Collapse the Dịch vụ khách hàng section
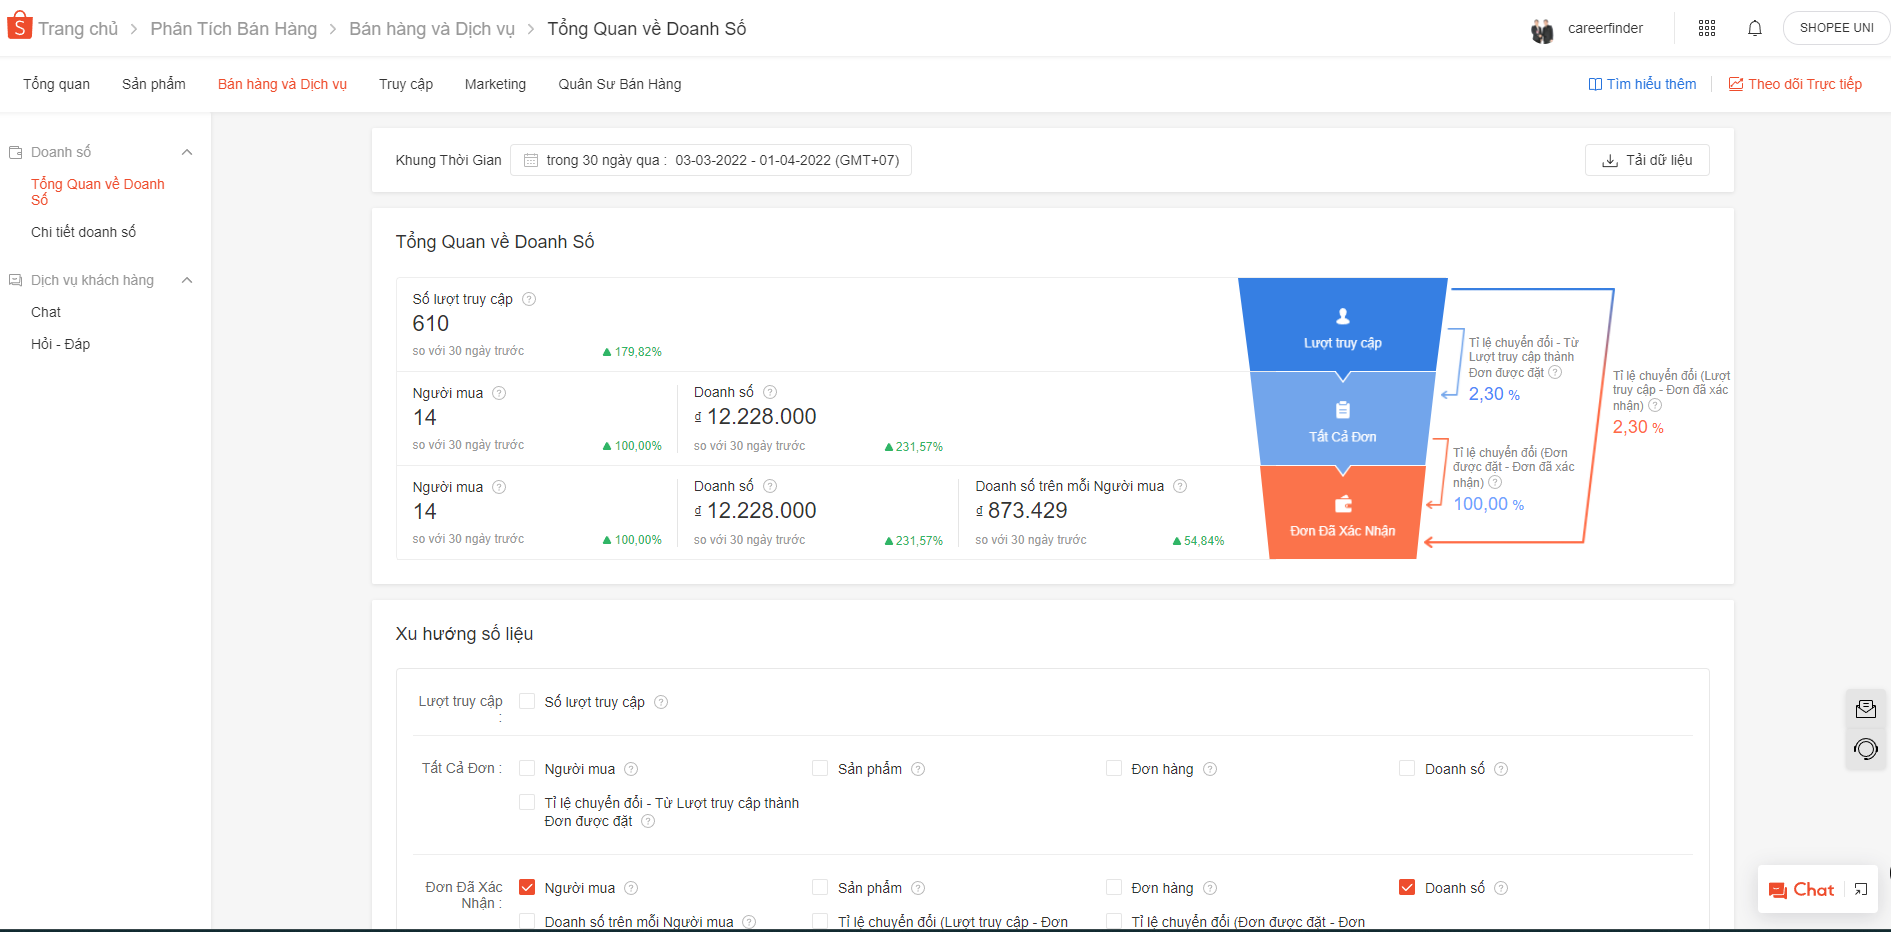 pyautogui.click(x=186, y=280)
